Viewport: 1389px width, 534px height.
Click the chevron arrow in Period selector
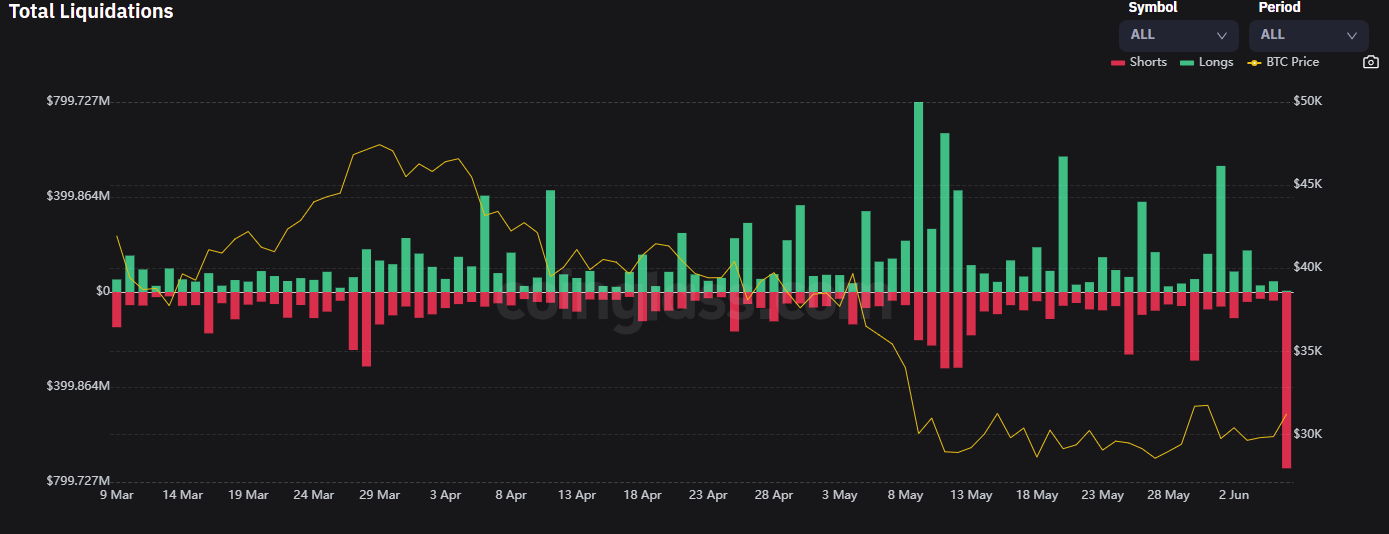[x=1351, y=35]
